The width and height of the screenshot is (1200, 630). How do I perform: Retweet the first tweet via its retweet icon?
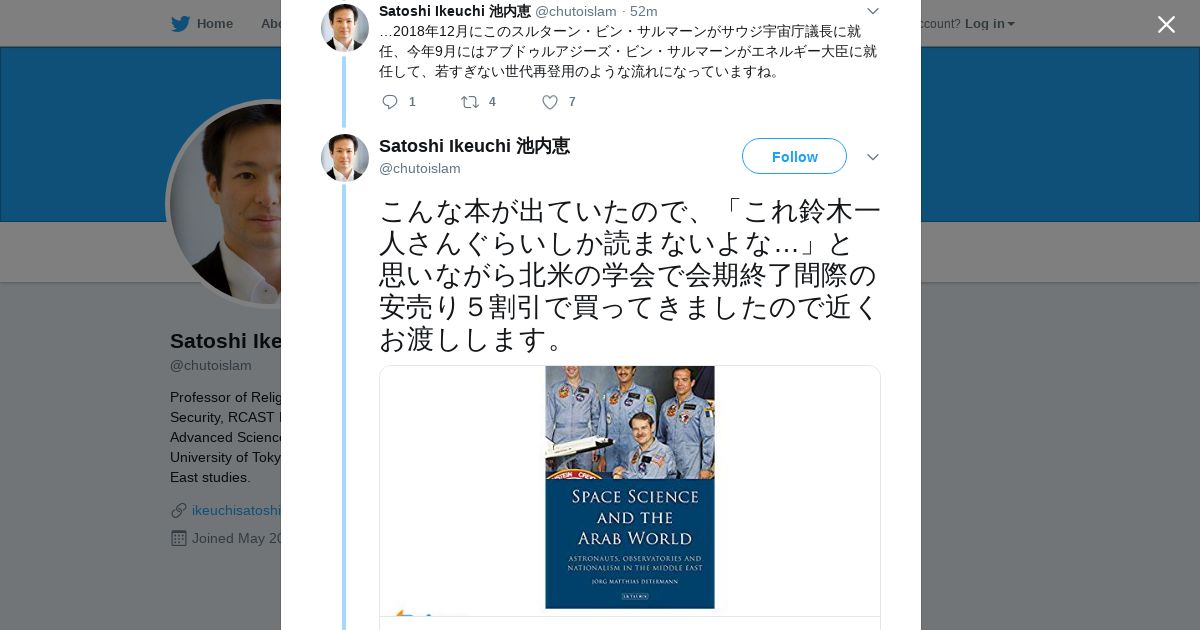(x=469, y=102)
